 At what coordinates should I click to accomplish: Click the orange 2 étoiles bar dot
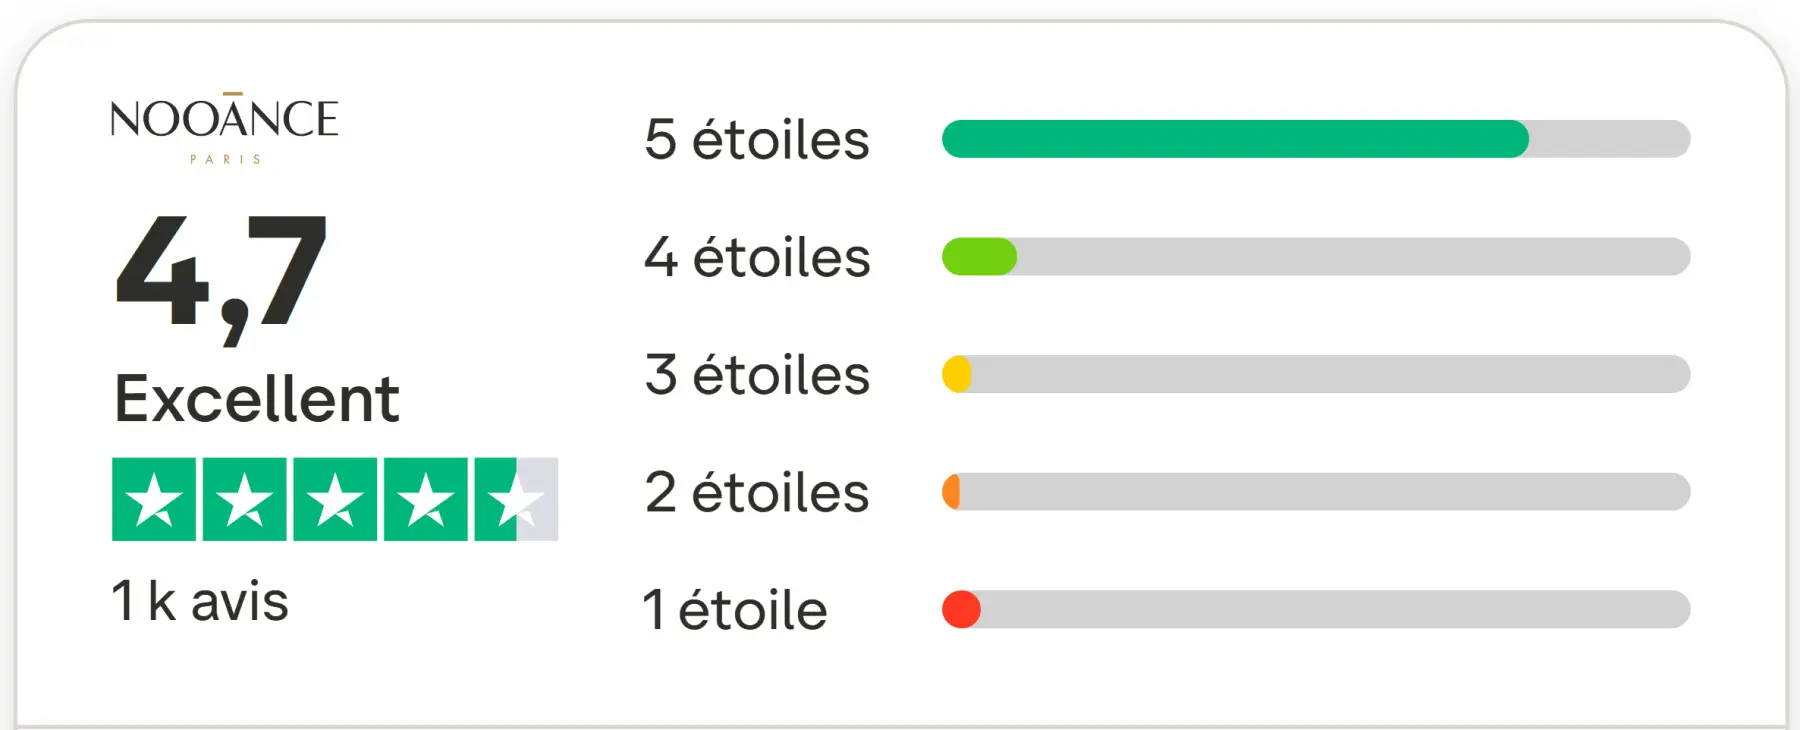952,492
